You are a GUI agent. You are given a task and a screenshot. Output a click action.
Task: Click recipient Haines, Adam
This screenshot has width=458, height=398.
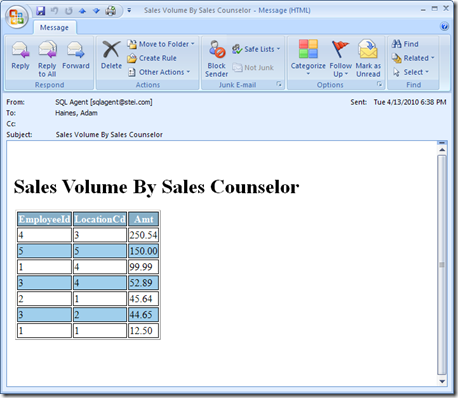click(x=76, y=113)
